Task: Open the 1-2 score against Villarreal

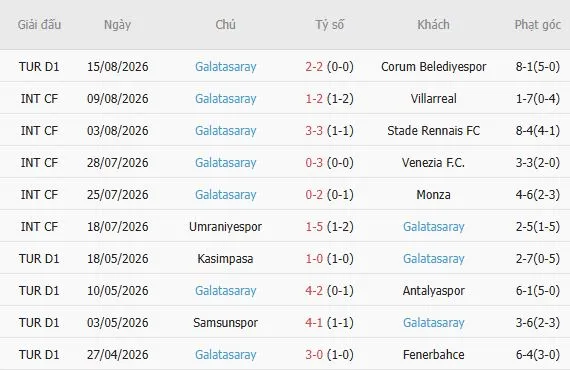Action: (x=314, y=99)
